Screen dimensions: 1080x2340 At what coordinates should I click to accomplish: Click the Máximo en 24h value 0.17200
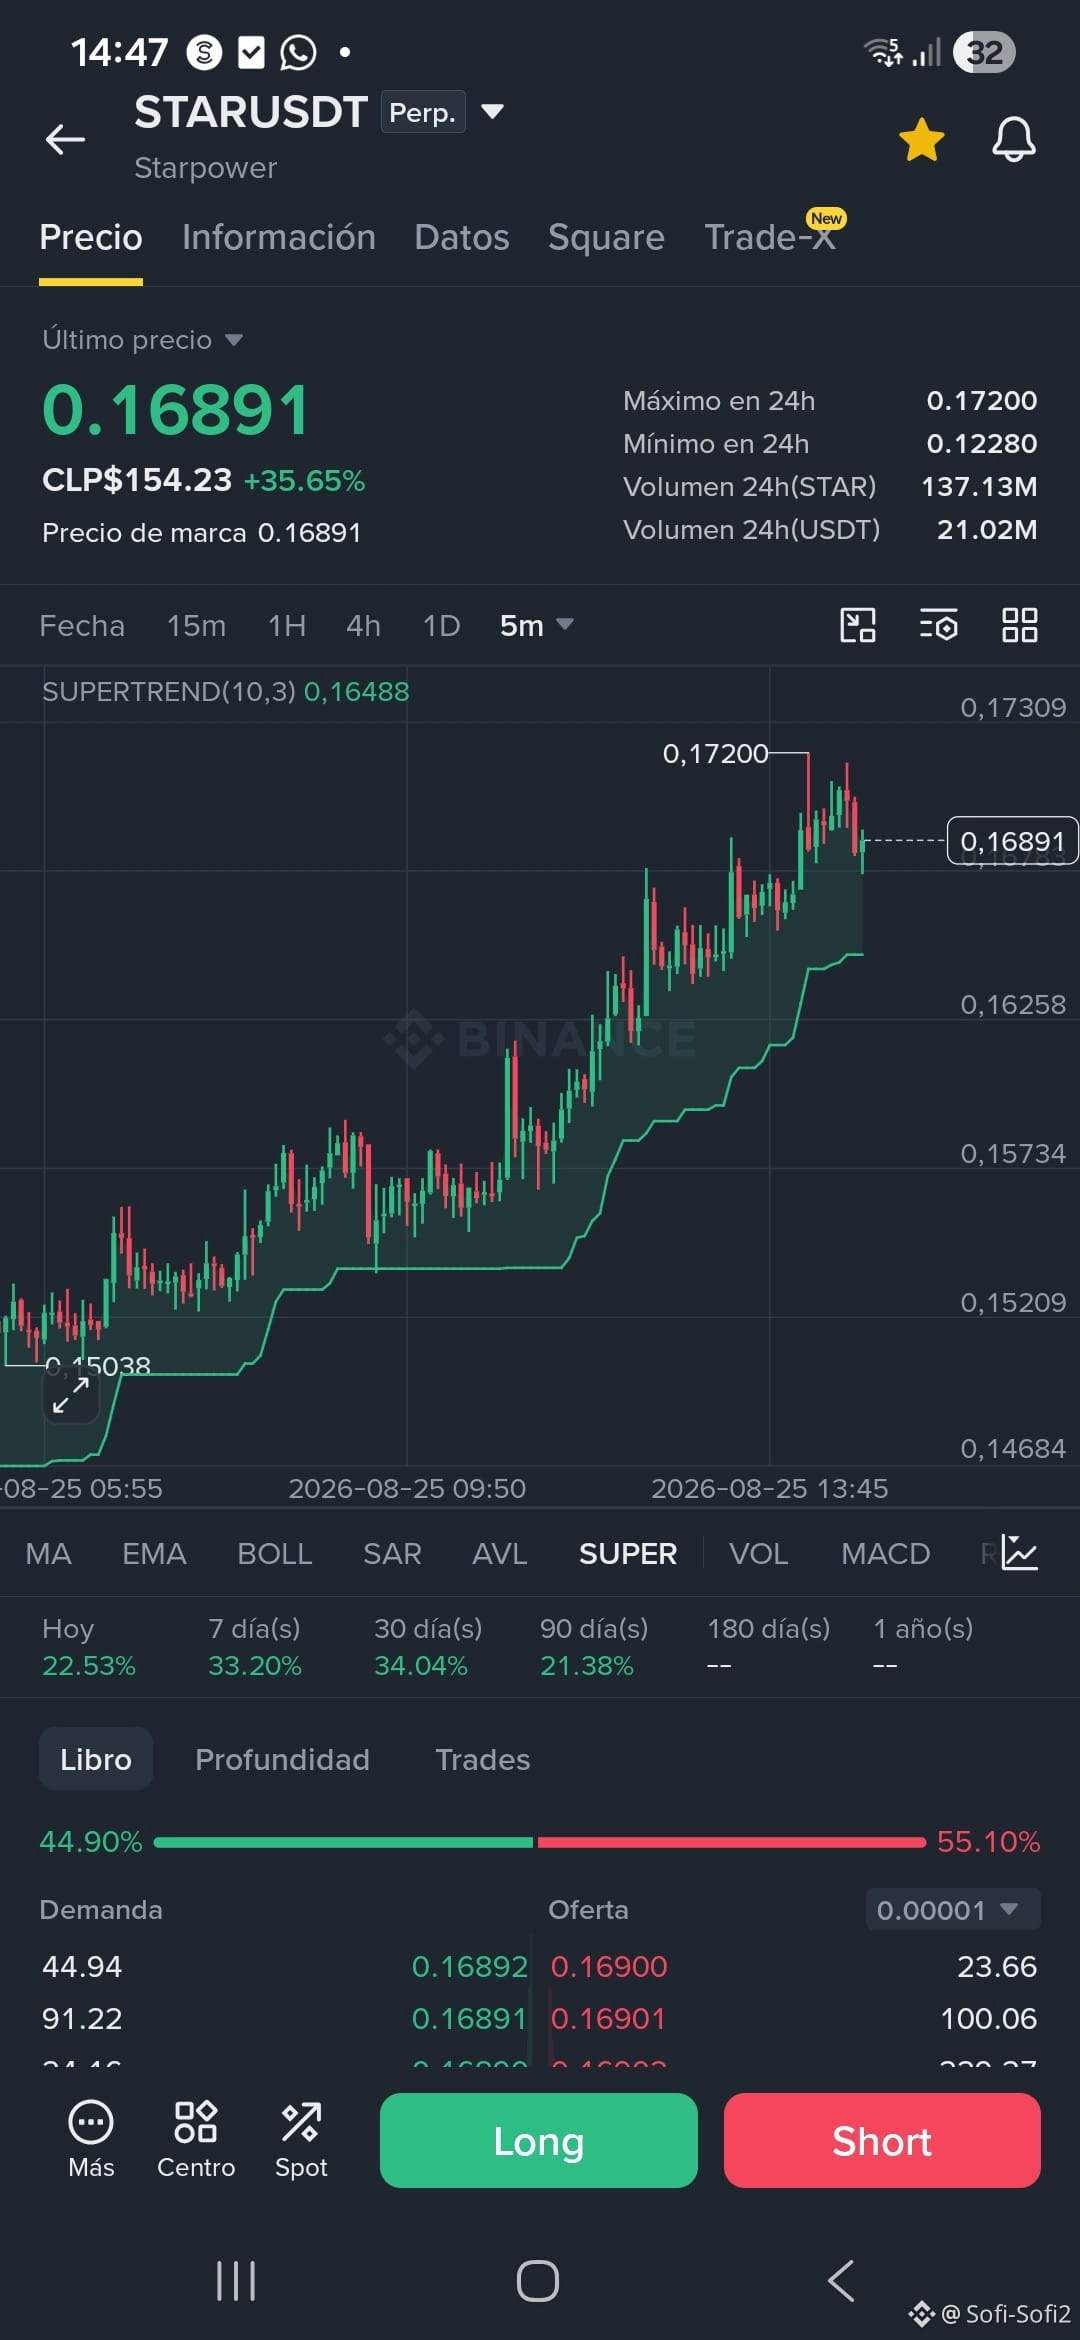coord(982,400)
